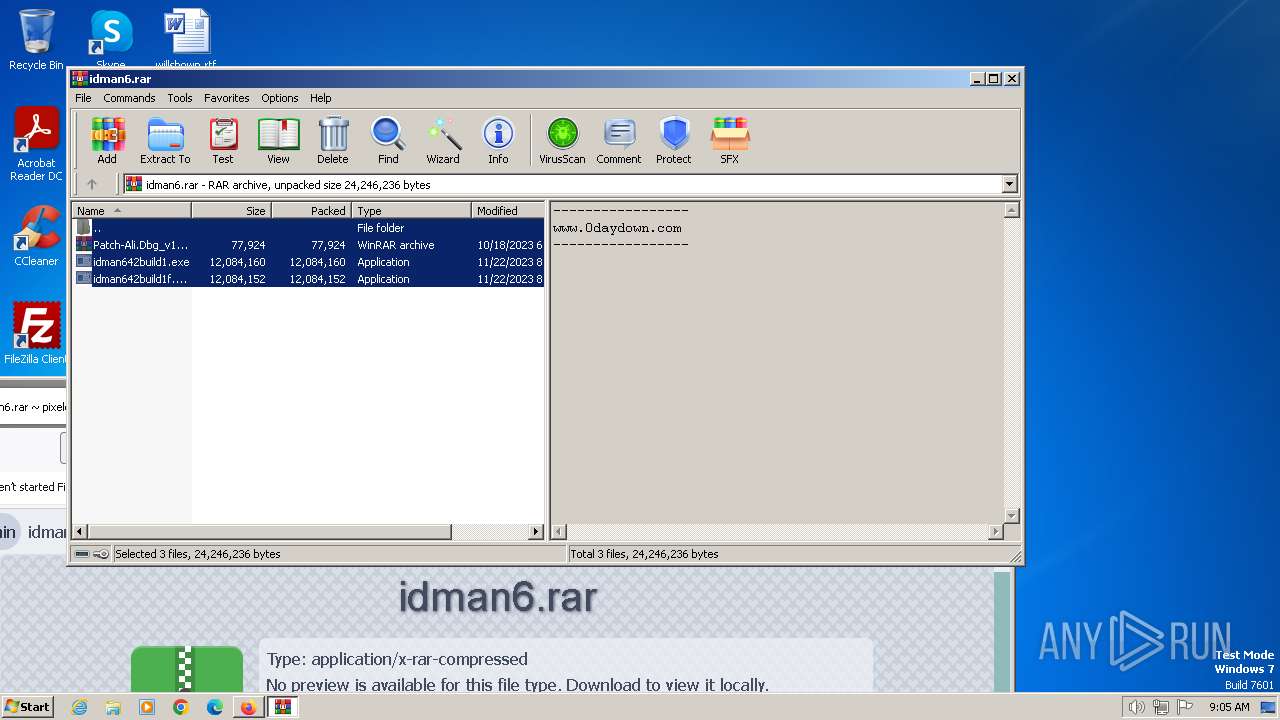Viewport: 1280px width, 720px height.
Task: Select the parent folder '..' row
Action: click(x=309, y=228)
